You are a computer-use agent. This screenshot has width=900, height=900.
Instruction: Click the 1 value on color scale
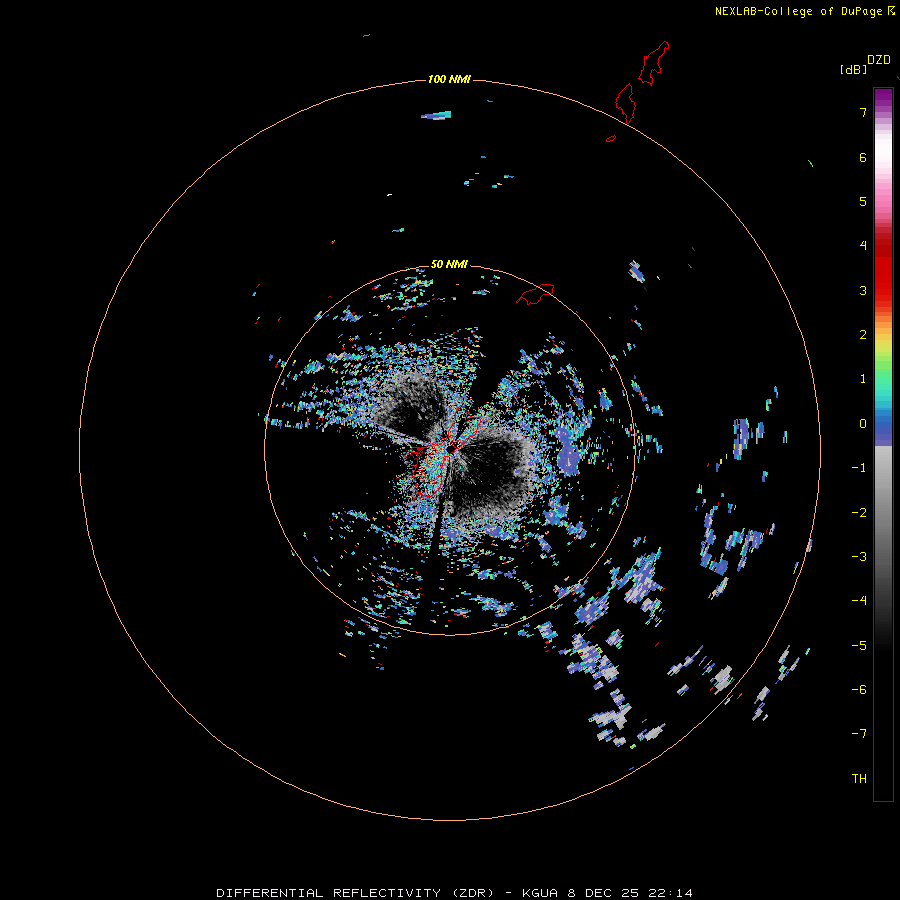click(x=863, y=379)
